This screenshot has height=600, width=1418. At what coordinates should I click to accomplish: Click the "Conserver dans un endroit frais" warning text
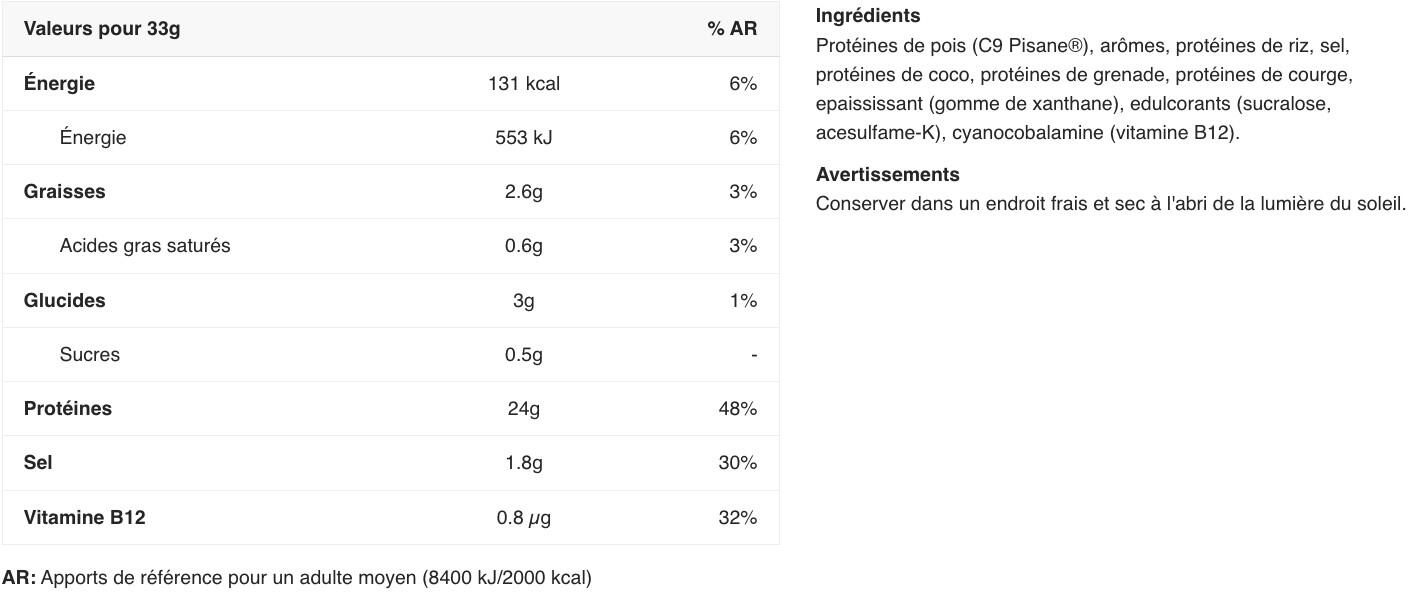1110,204
